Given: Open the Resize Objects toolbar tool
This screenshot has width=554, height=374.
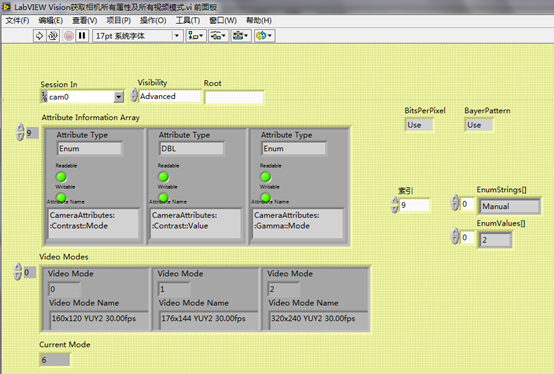Looking at the screenshot, I should (x=241, y=36).
